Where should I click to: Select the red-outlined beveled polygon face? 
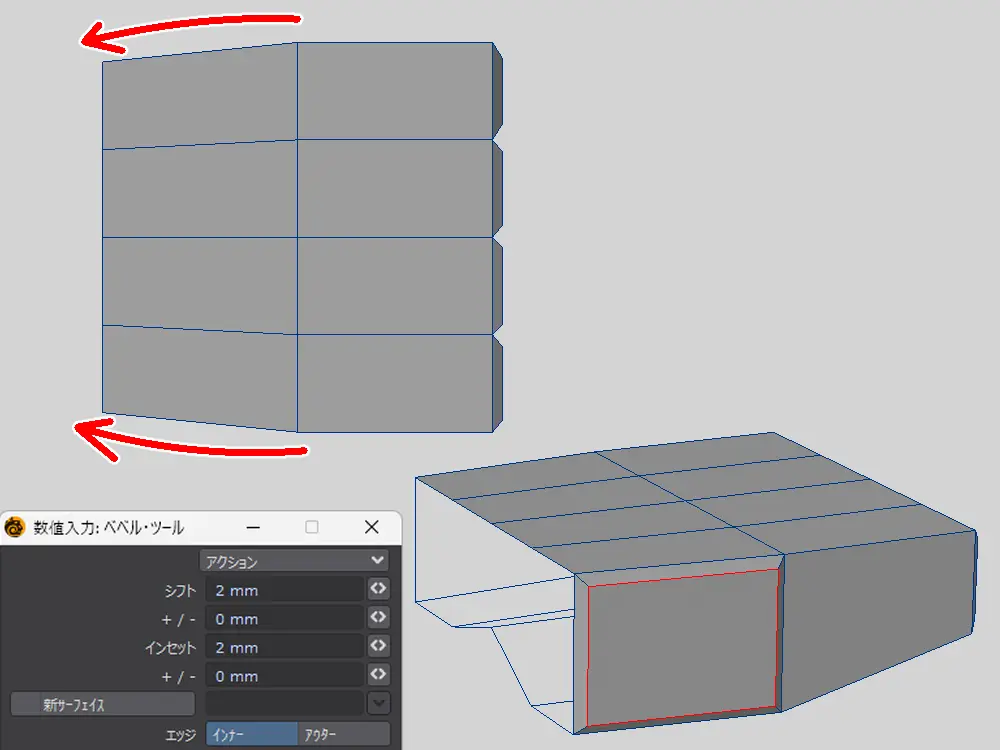tap(683, 646)
